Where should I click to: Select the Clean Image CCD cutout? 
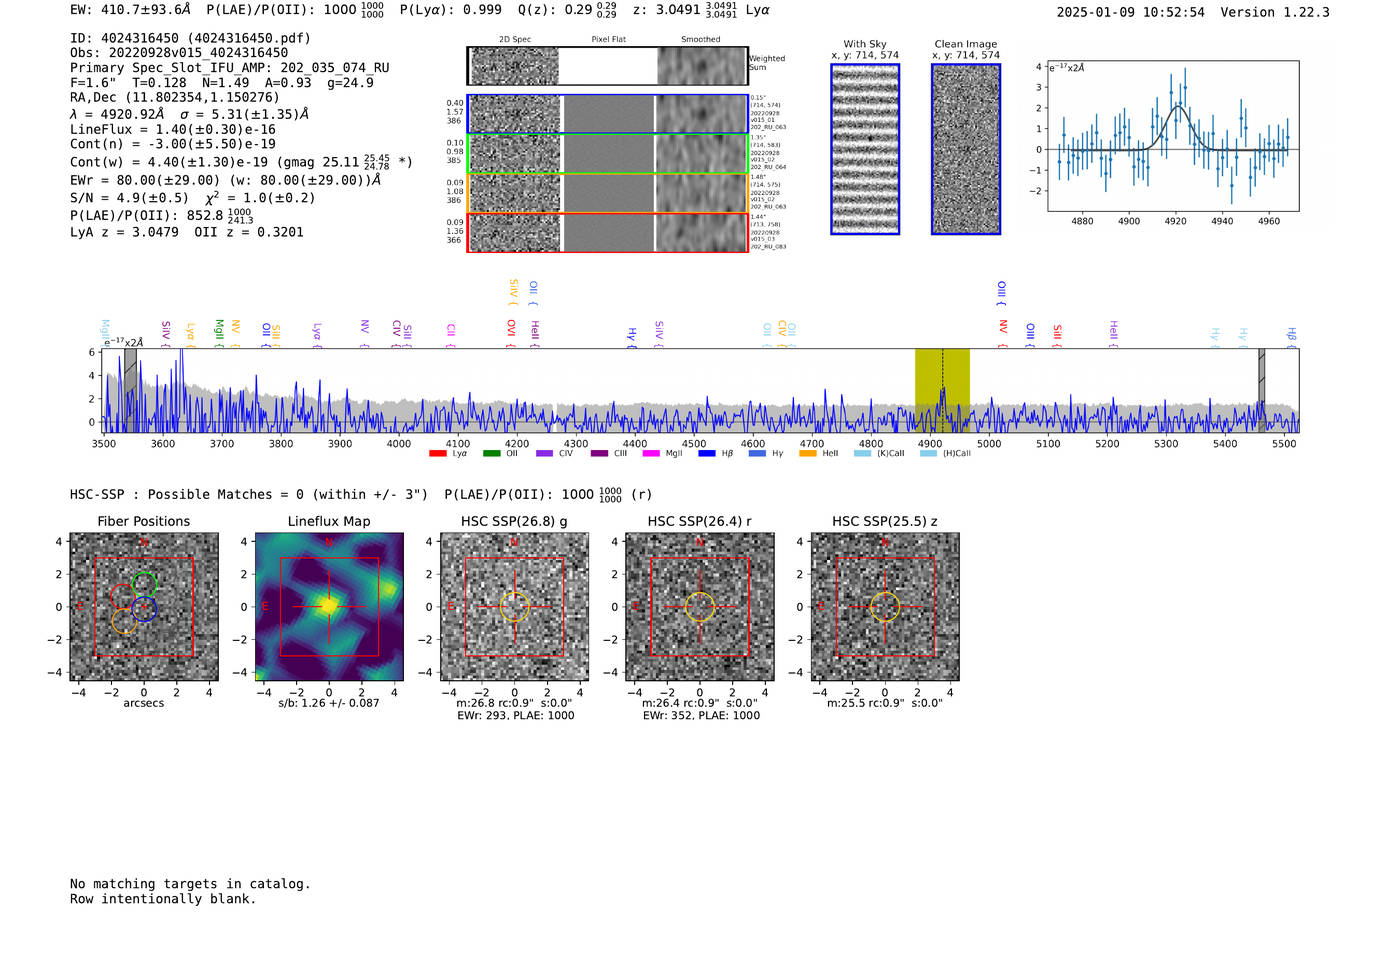point(966,149)
